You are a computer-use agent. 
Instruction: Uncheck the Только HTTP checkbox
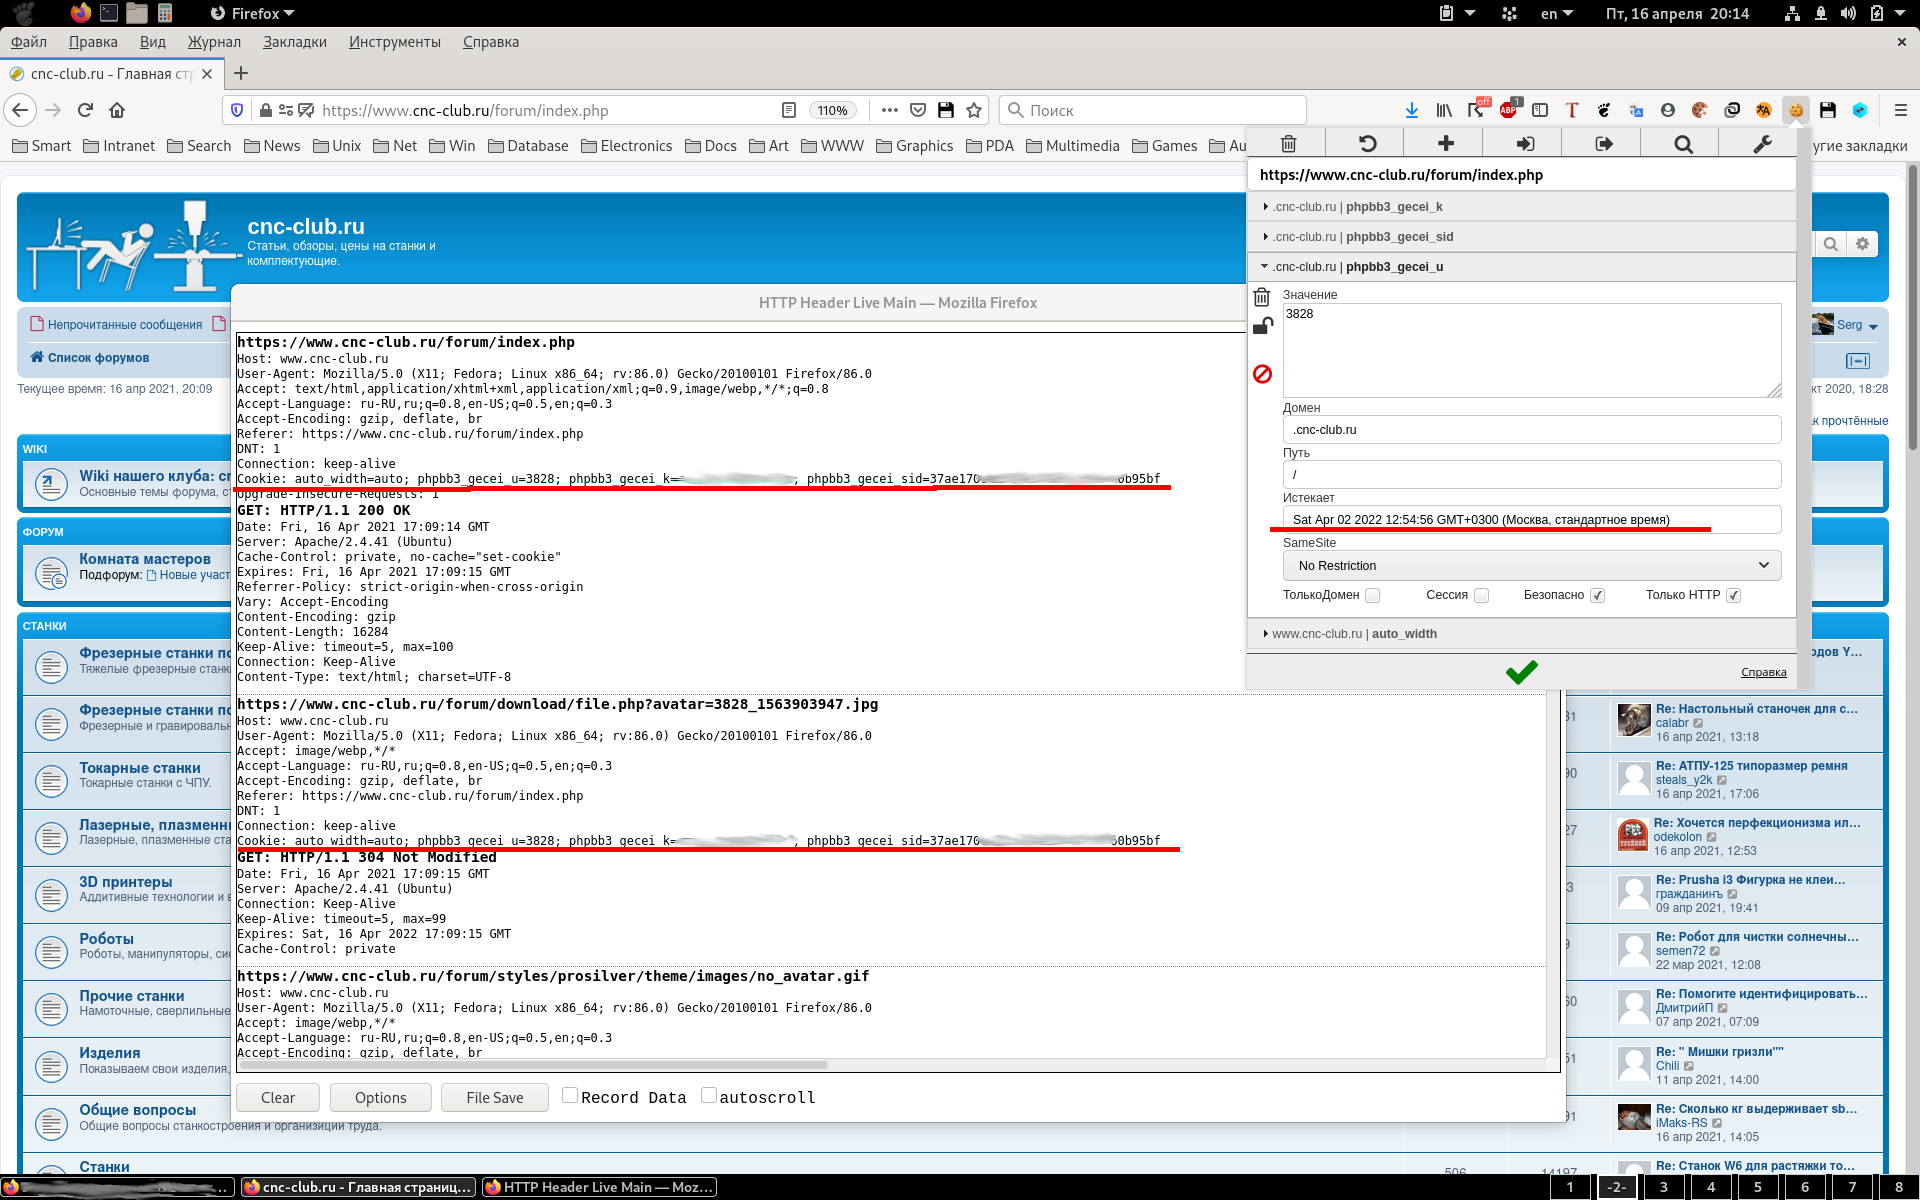click(1733, 595)
